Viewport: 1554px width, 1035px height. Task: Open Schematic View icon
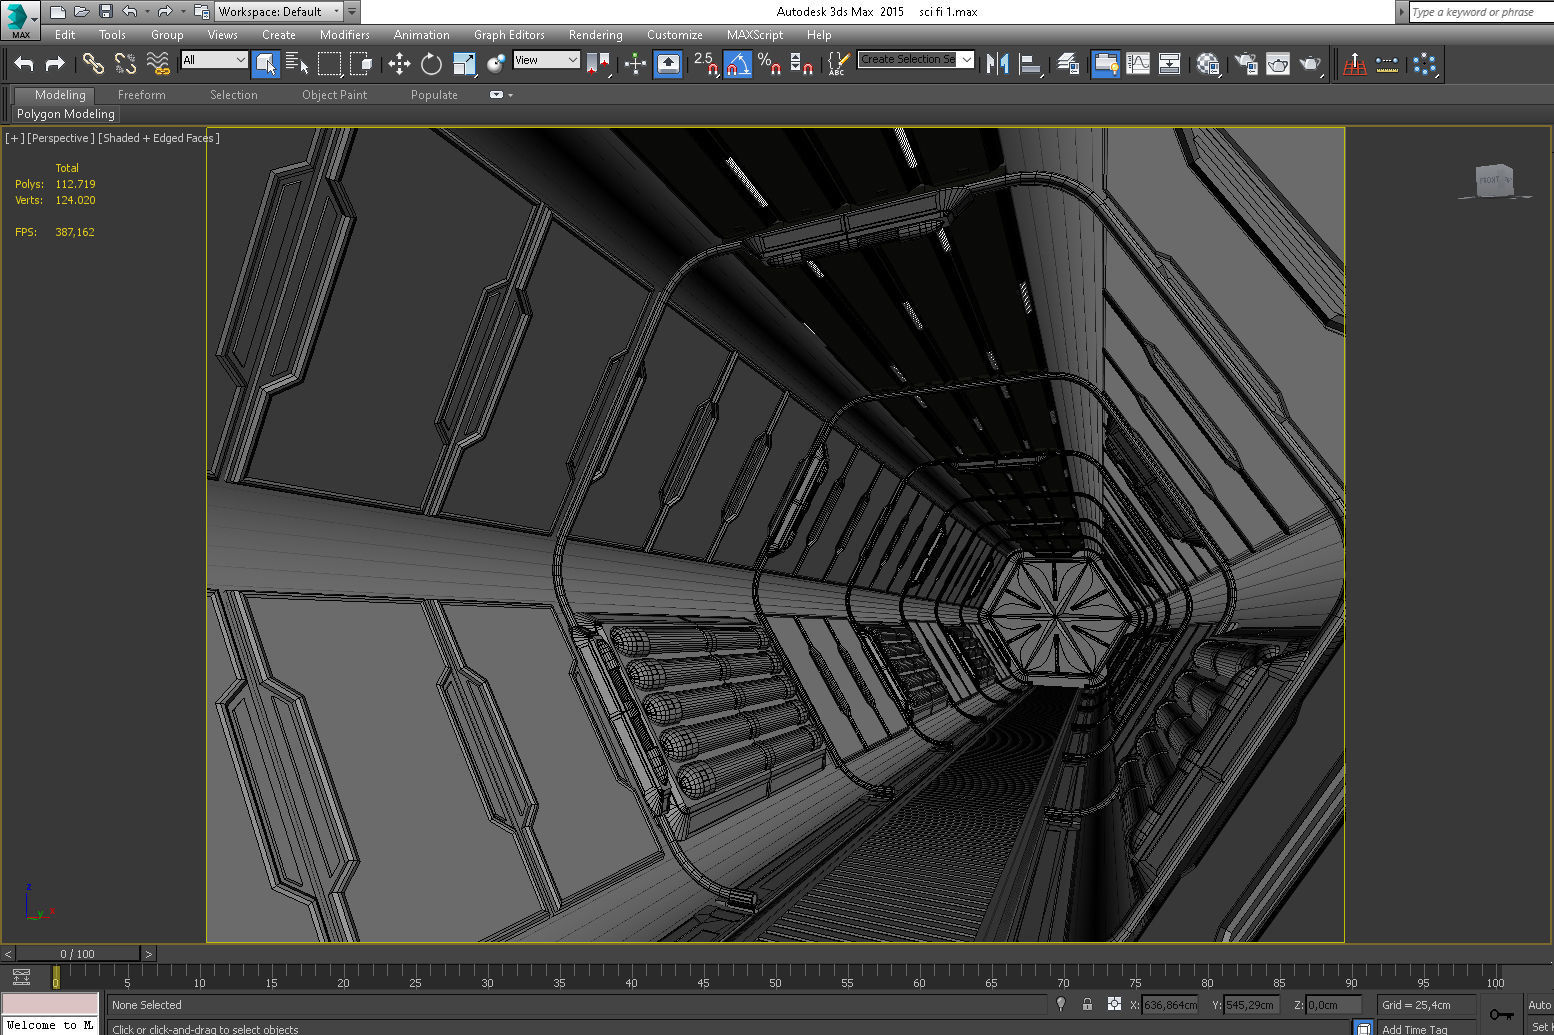[1170, 64]
